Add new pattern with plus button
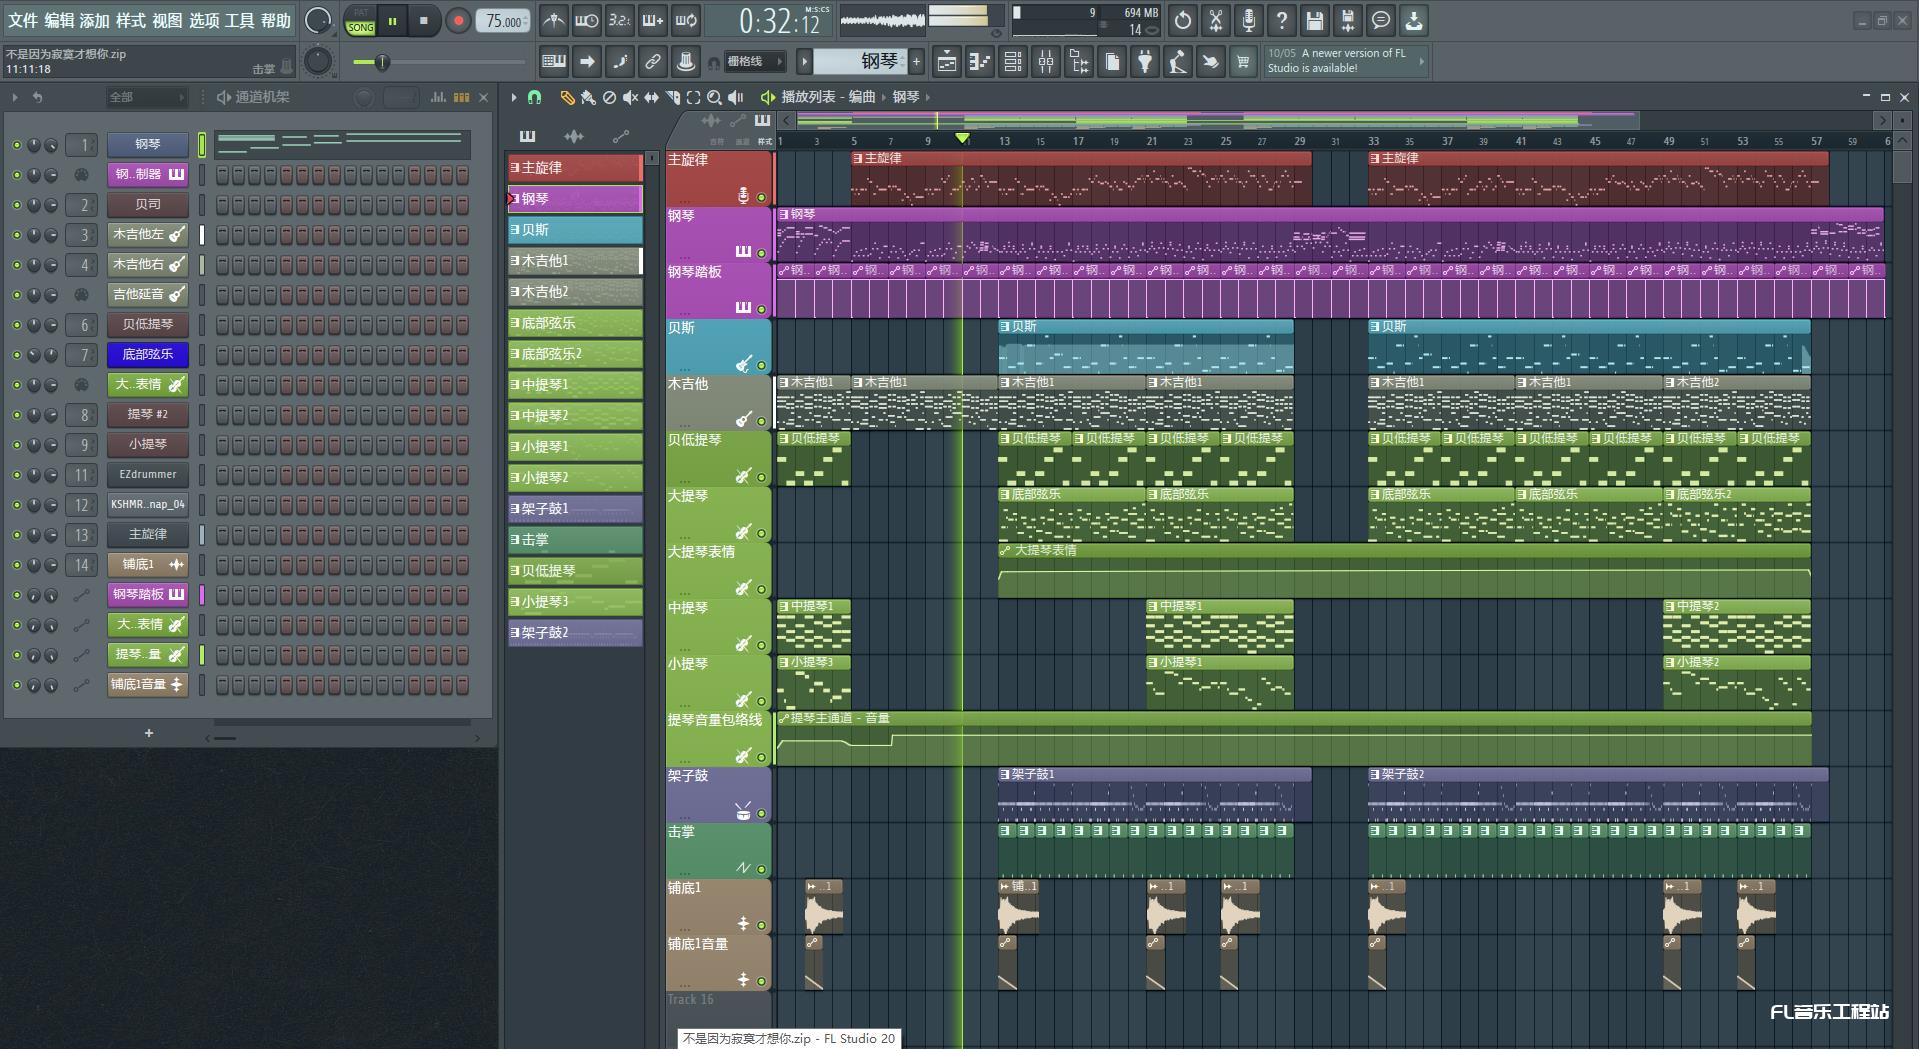The width and height of the screenshot is (1919, 1049). (x=916, y=62)
